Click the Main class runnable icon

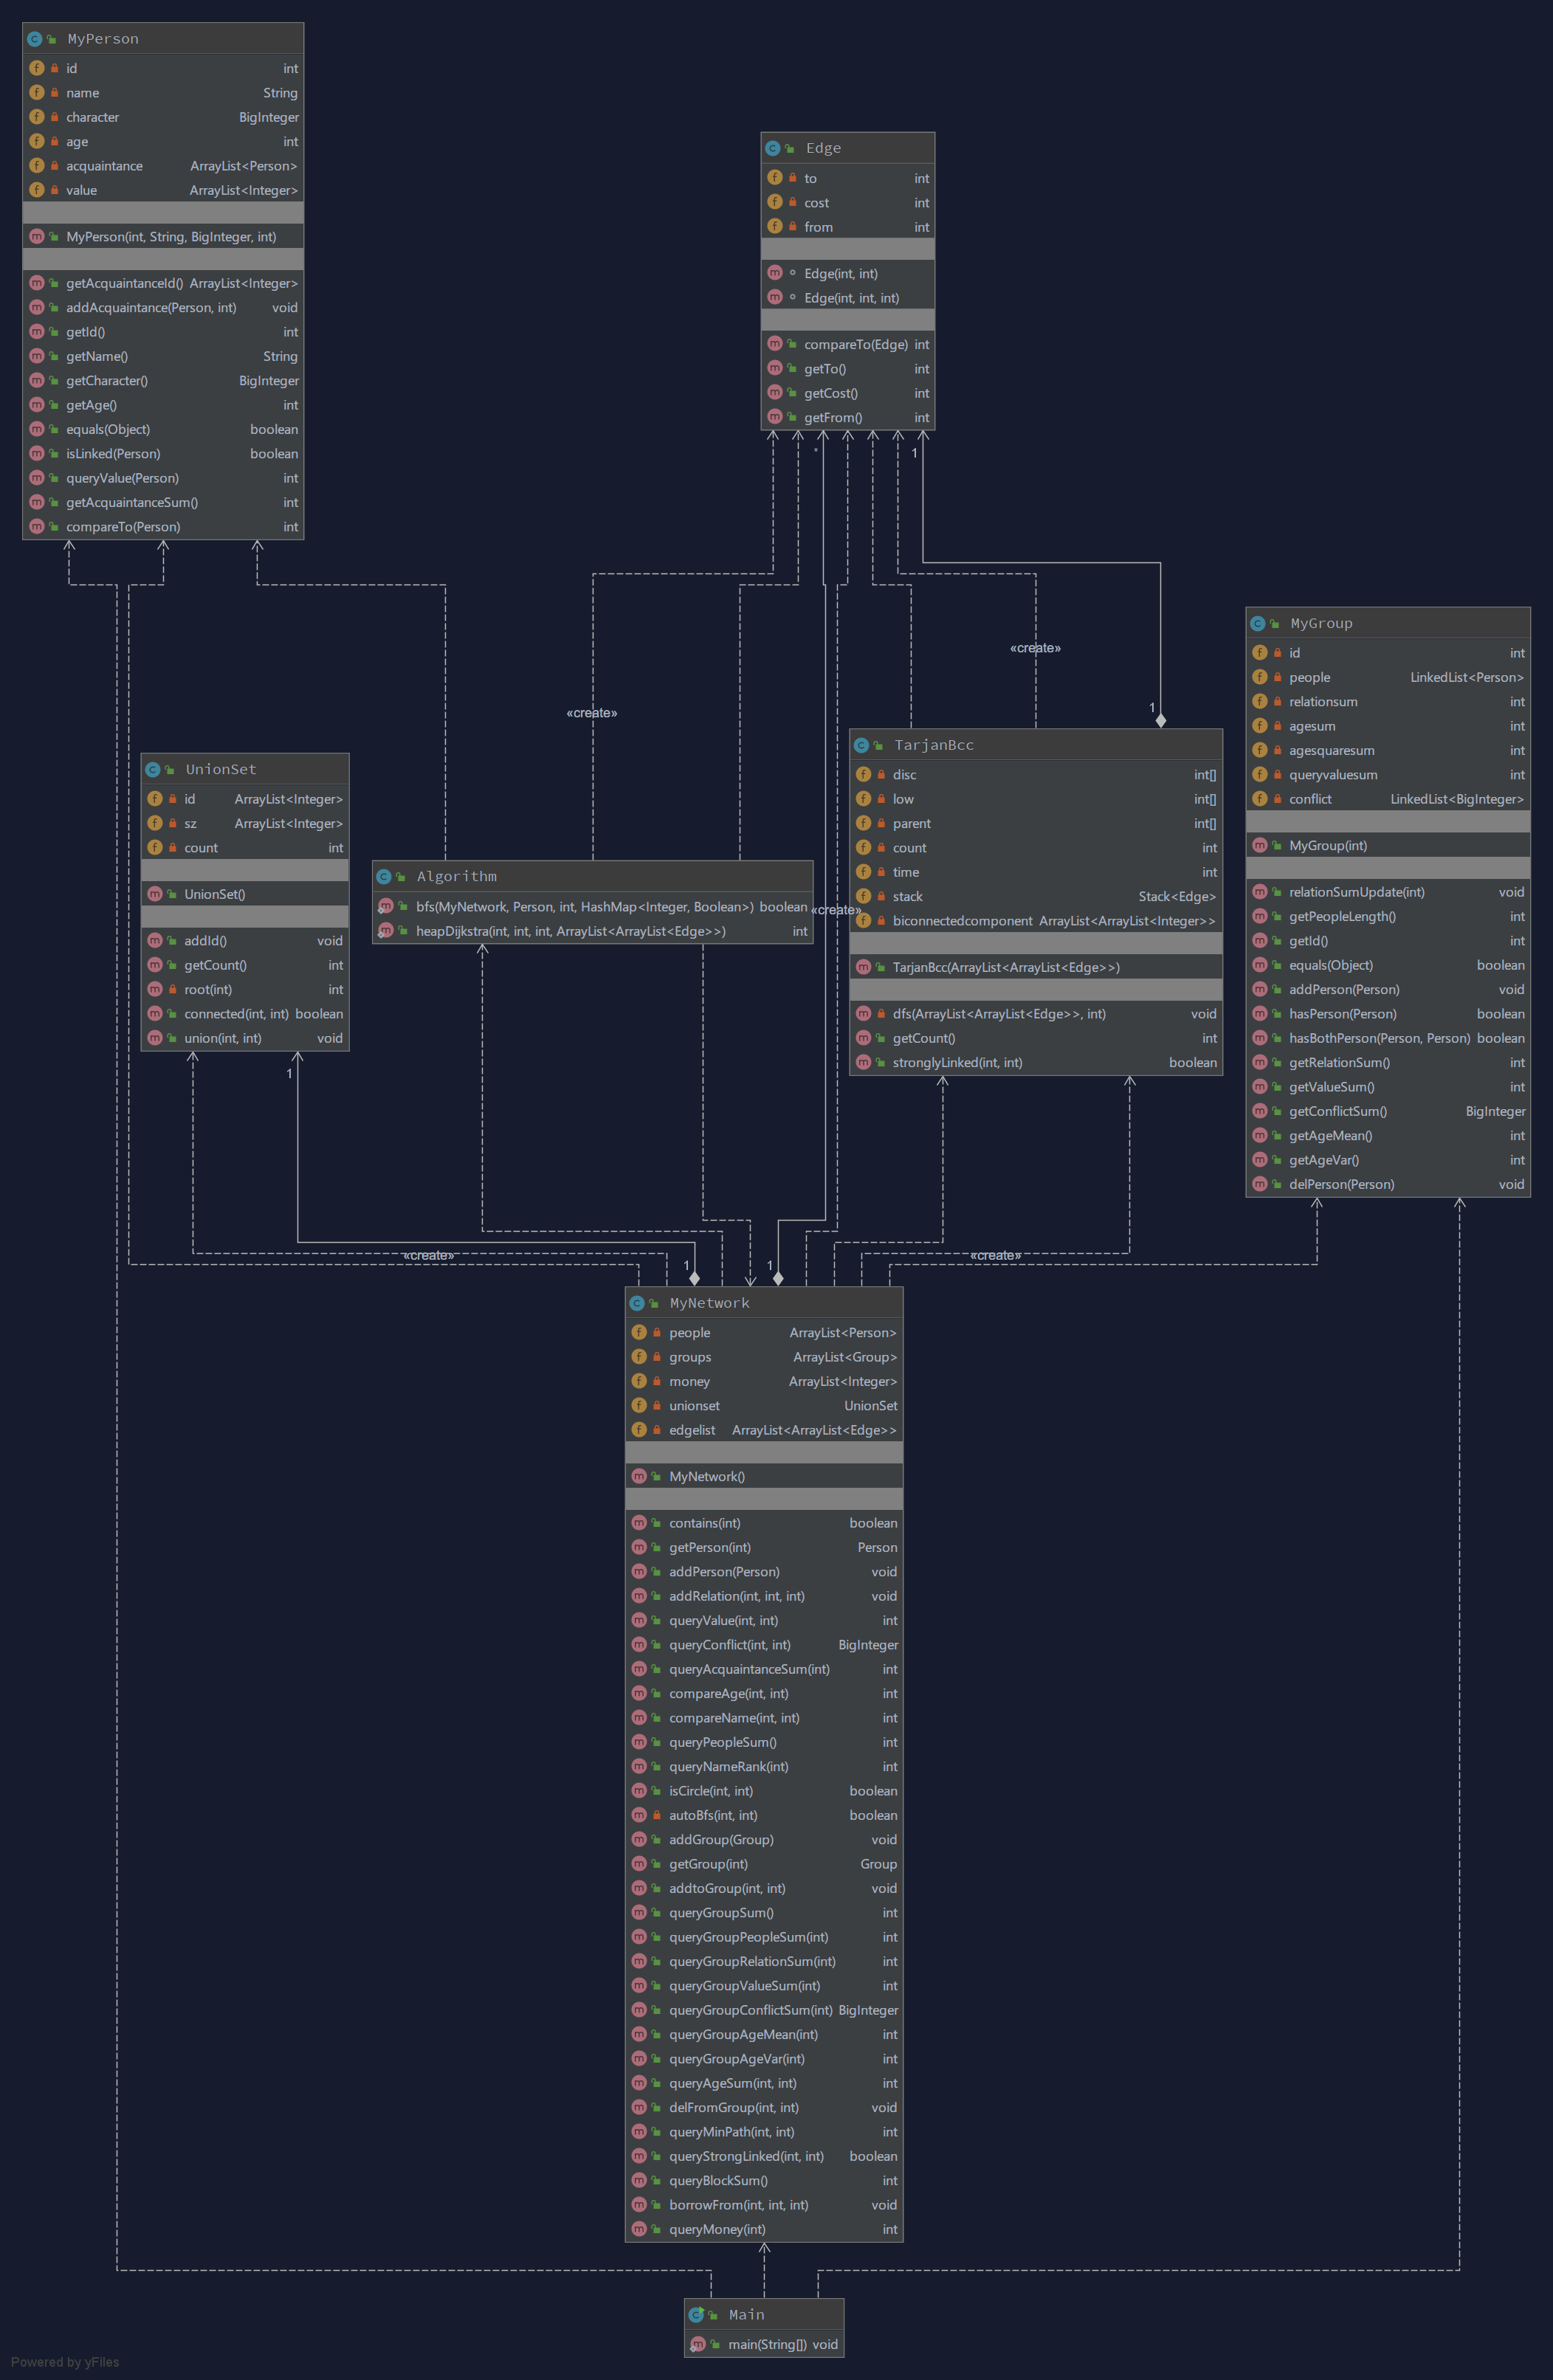click(696, 2314)
